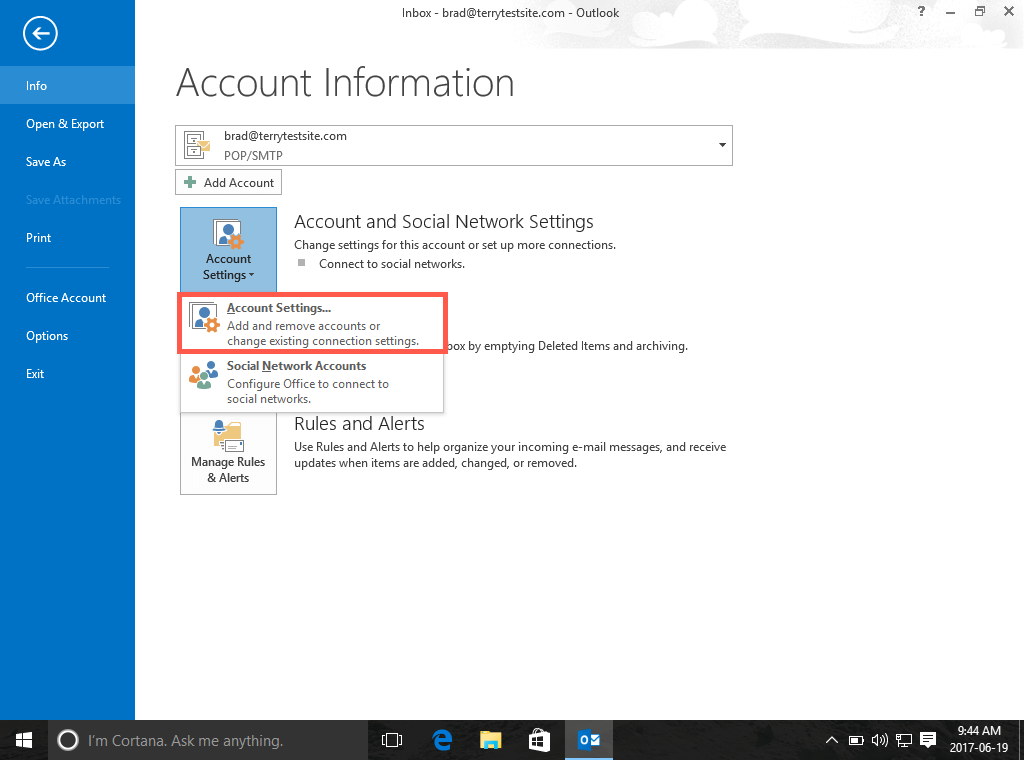Expand the brad@terrytestsite.com account selector
The height and width of the screenshot is (760, 1024).
pos(453,146)
